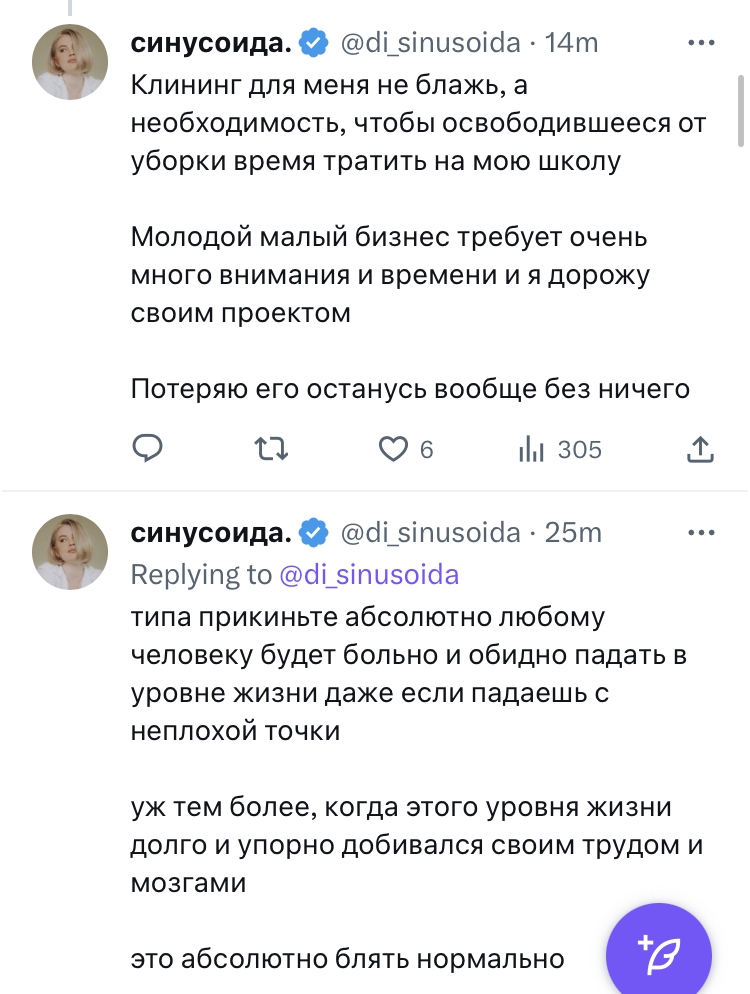The width and height of the screenshot is (750, 994).
Task: Open the 14m timestamp link
Action: 571,43
